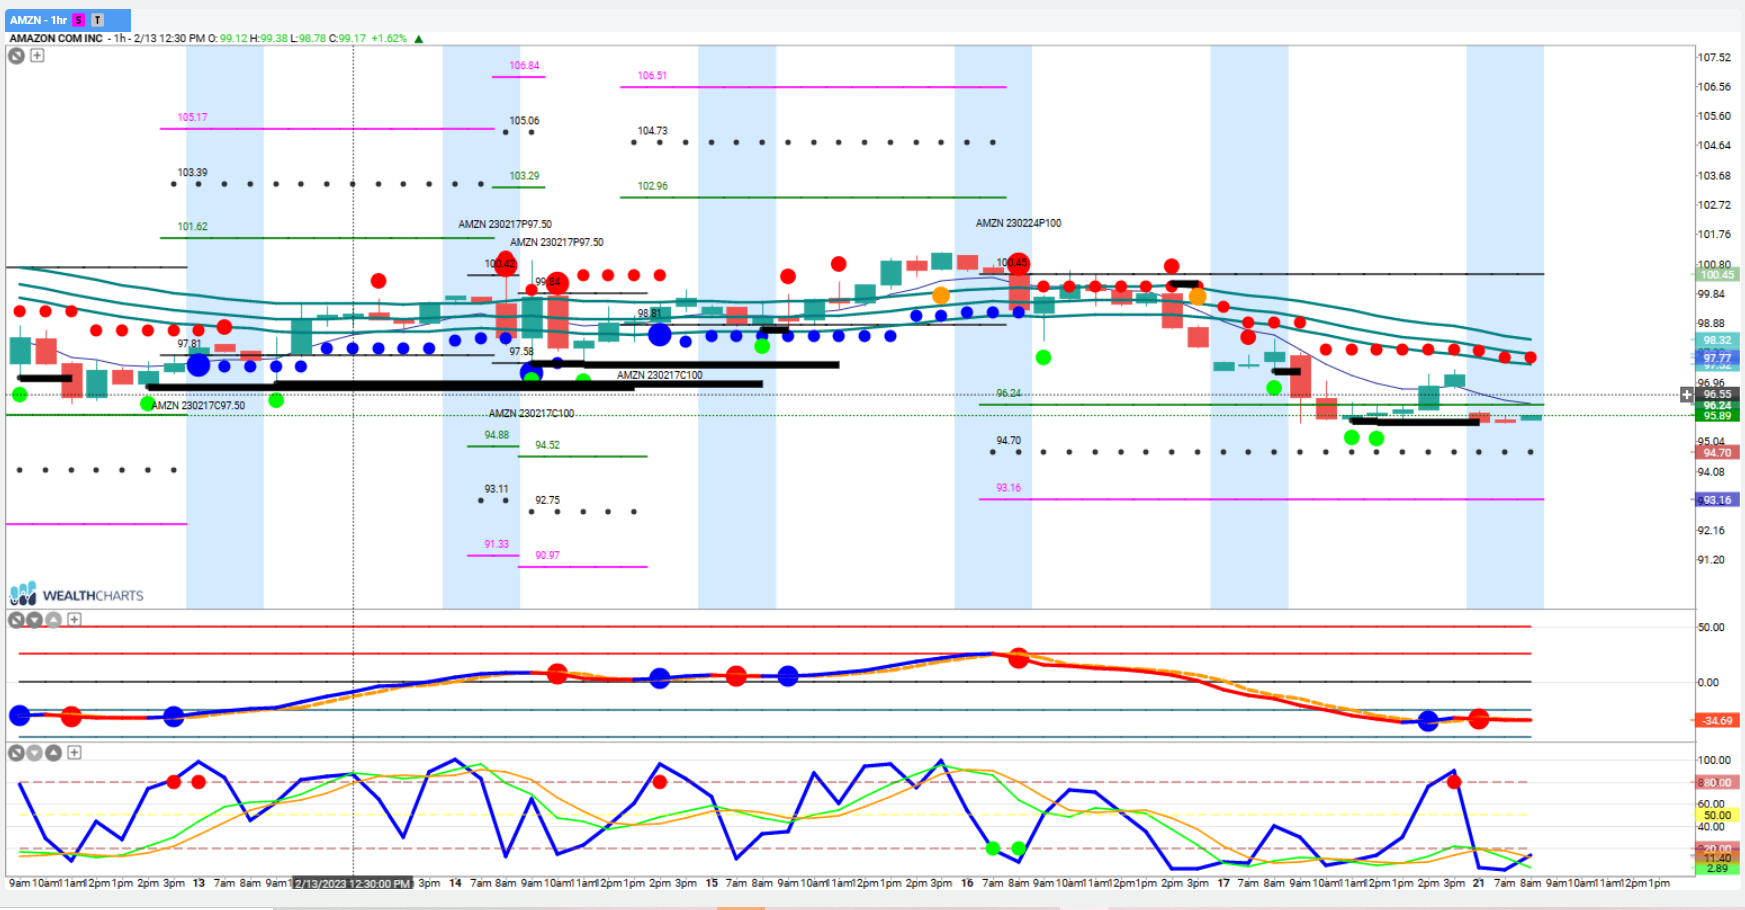The image size is (1745, 910).
Task: Click the 95.89 green price axis label
Action: pos(1718,416)
